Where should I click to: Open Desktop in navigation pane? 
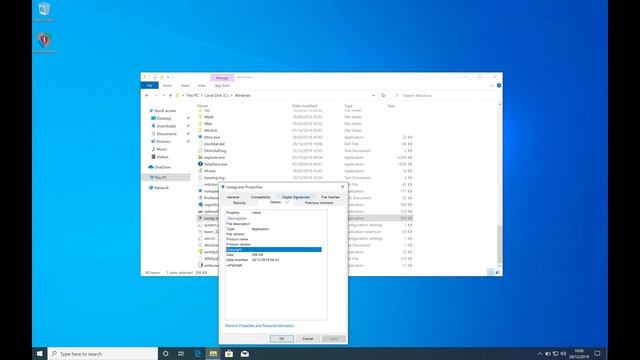point(164,118)
